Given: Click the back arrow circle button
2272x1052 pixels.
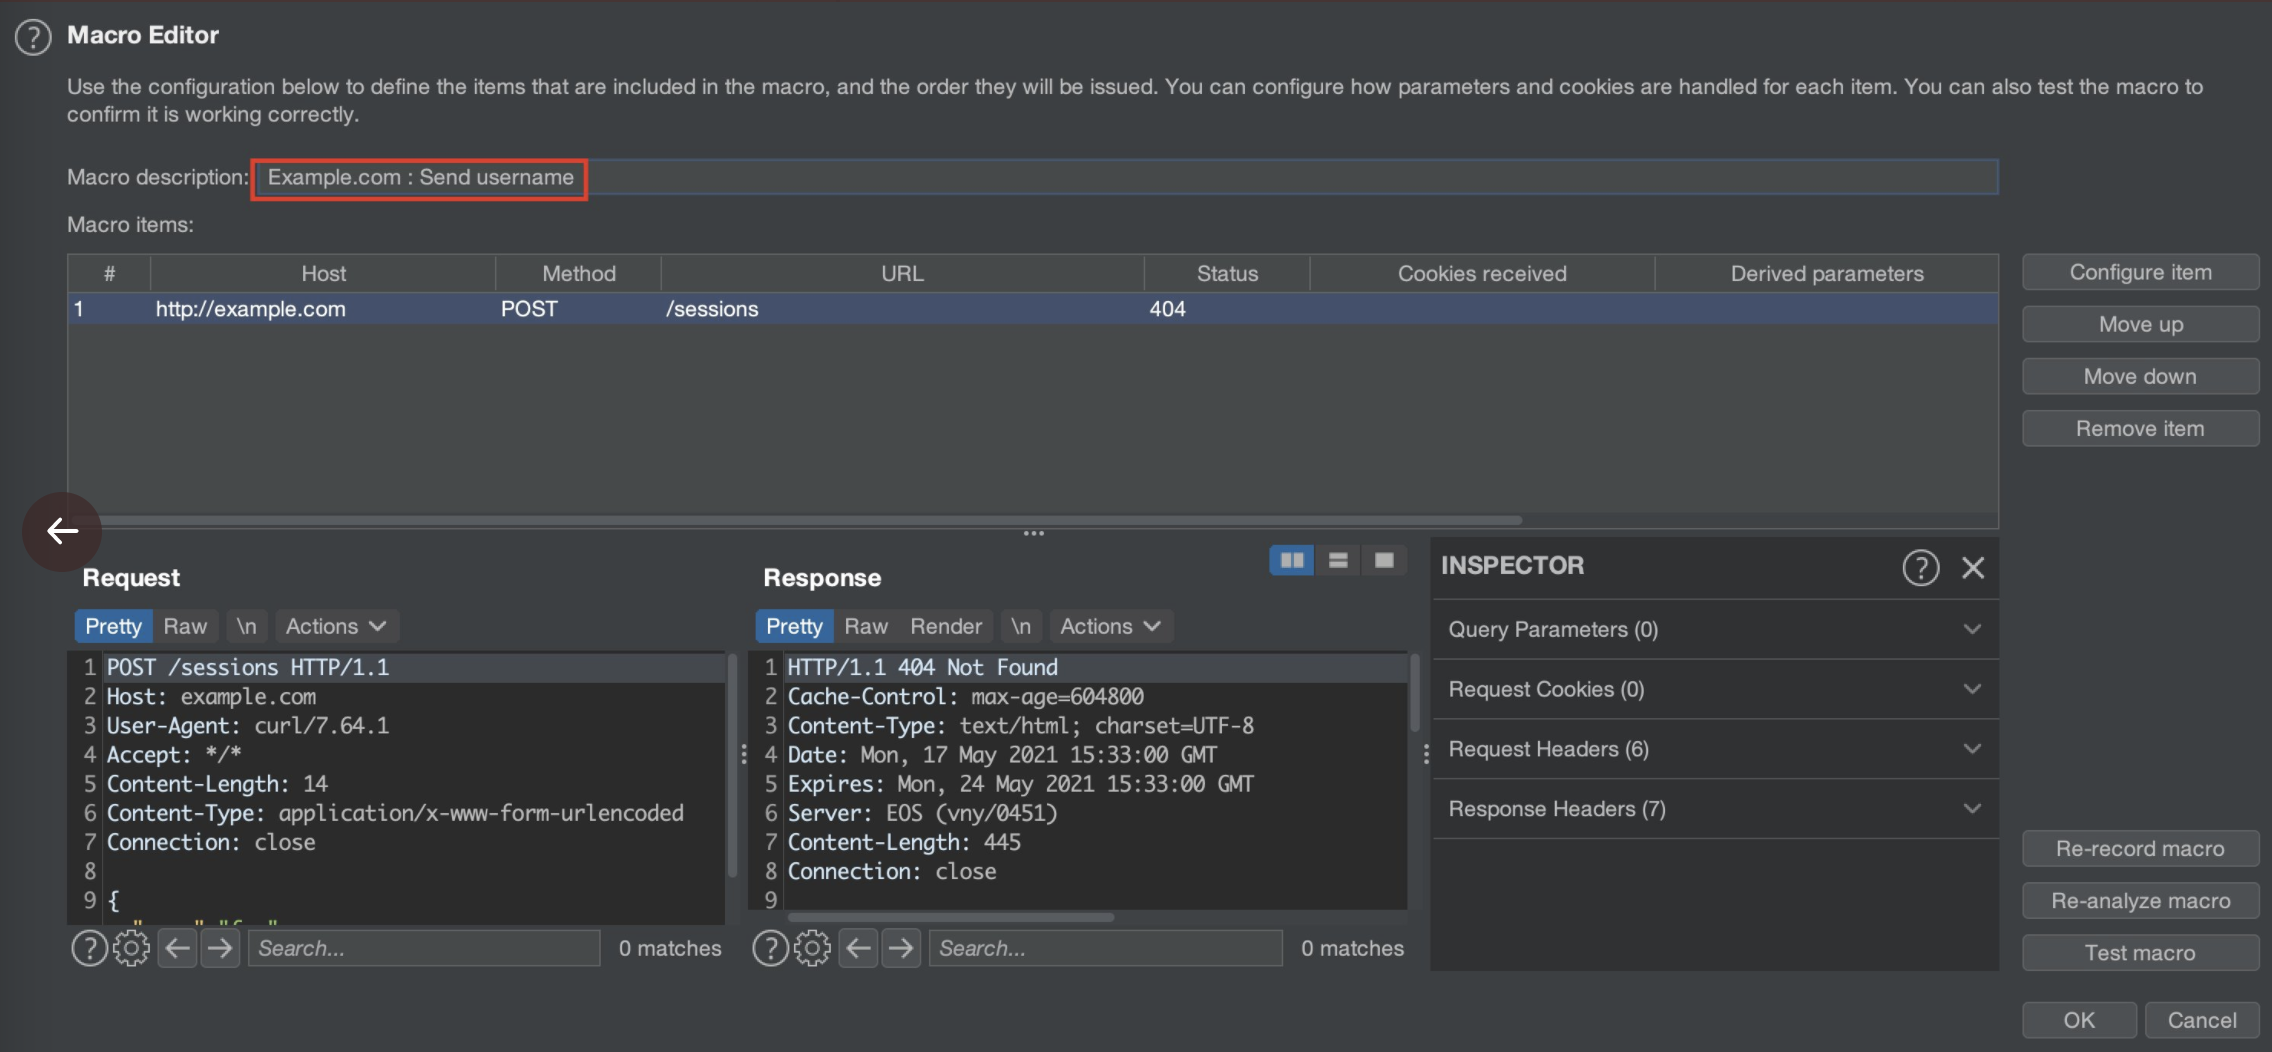Looking at the screenshot, I should (x=62, y=531).
